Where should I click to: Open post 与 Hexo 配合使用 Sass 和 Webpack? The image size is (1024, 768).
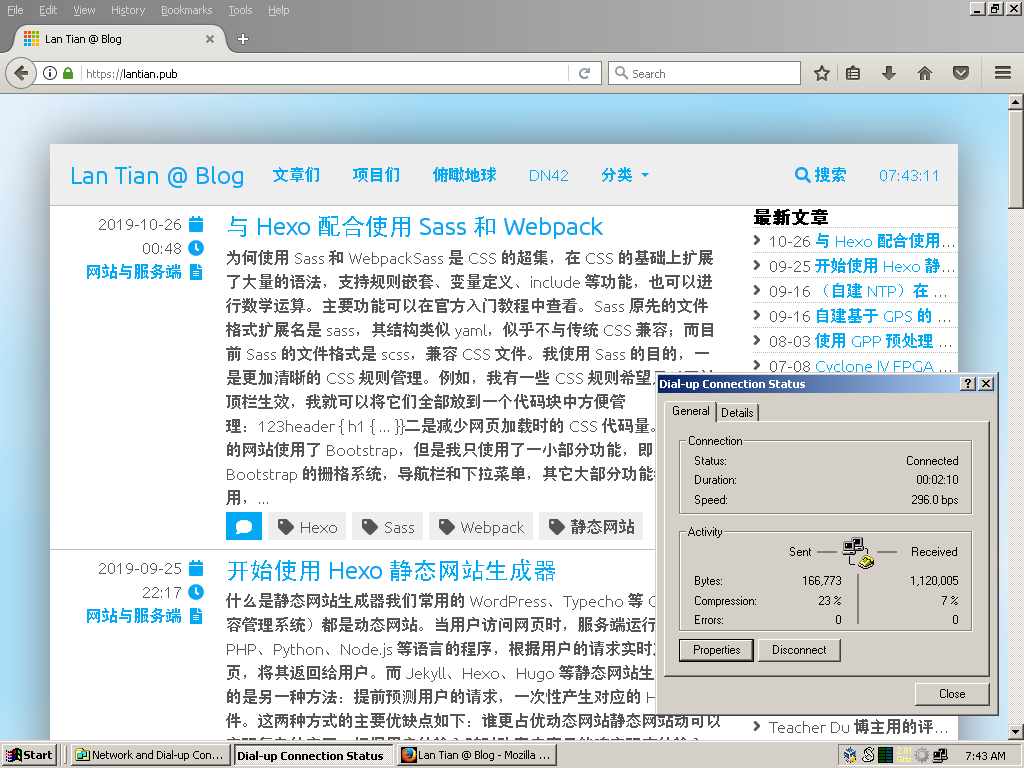[x=414, y=227]
